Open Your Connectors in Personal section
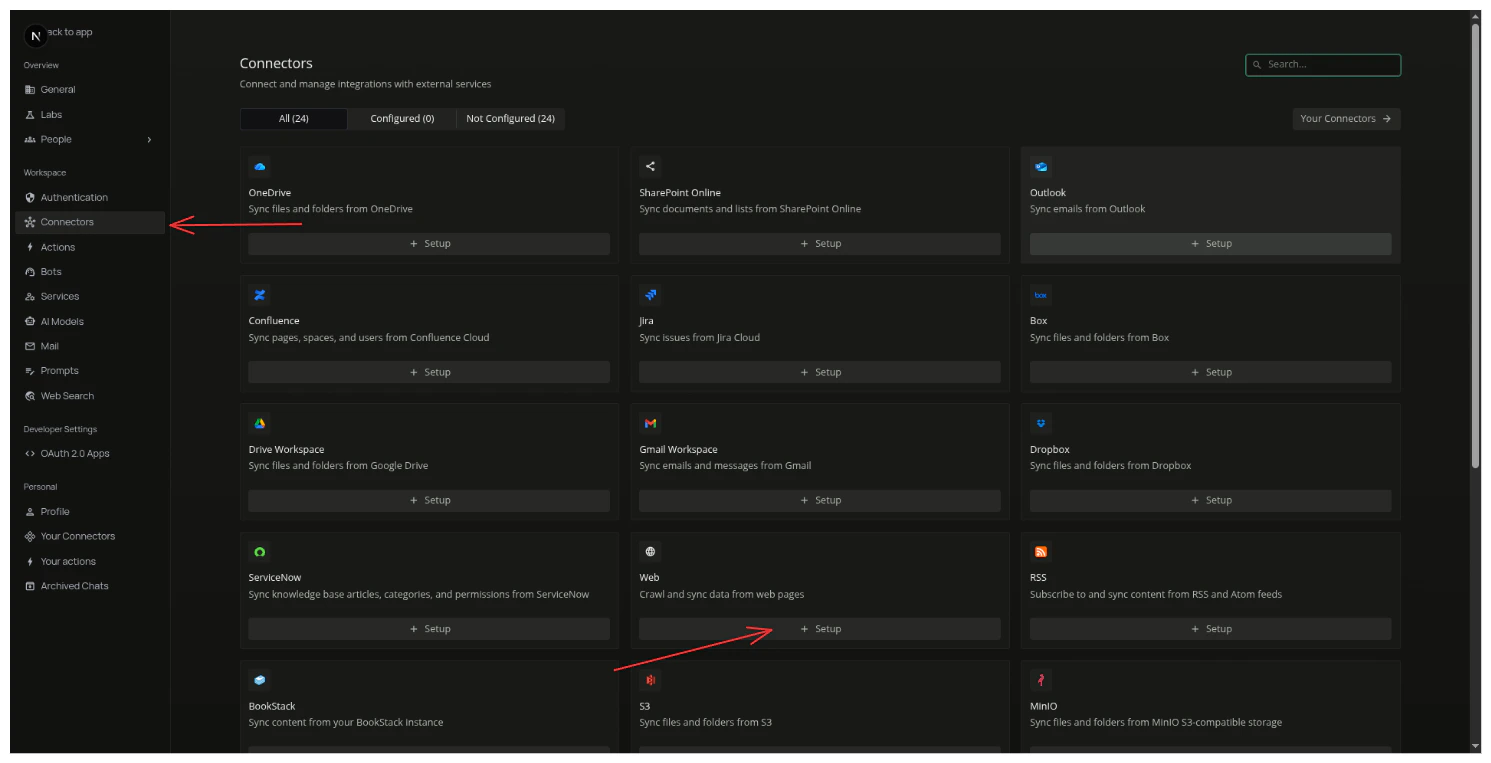This screenshot has height=763, width=1491. (90, 537)
